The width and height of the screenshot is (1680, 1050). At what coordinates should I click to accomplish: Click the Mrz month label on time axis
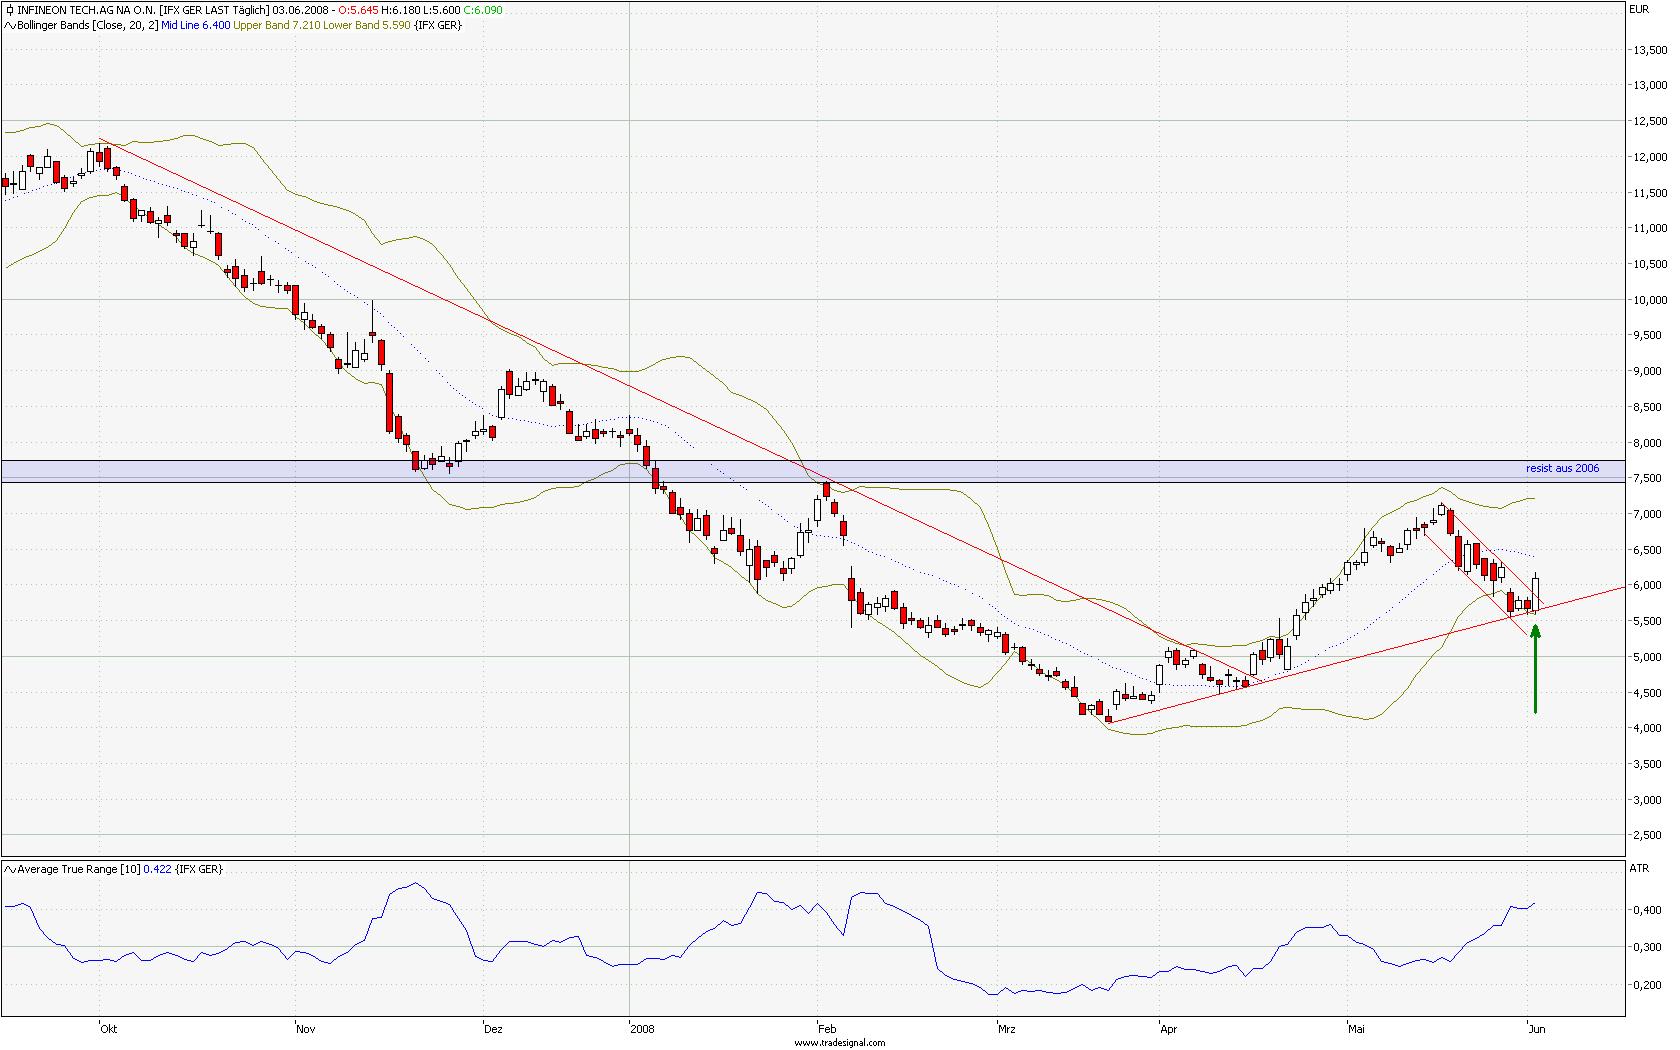click(x=1007, y=1028)
